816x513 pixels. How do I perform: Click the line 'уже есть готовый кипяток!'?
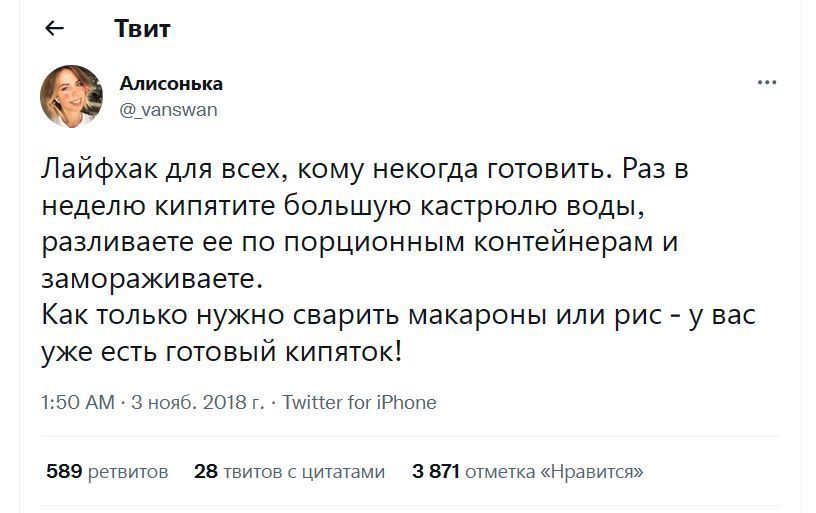pyautogui.click(x=222, y=352)
